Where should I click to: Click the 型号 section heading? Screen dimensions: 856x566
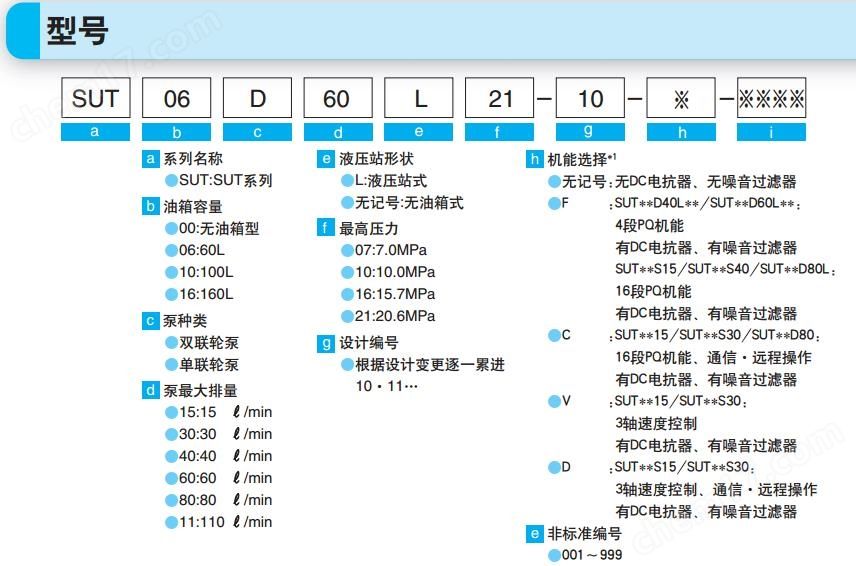pos(77,32)
